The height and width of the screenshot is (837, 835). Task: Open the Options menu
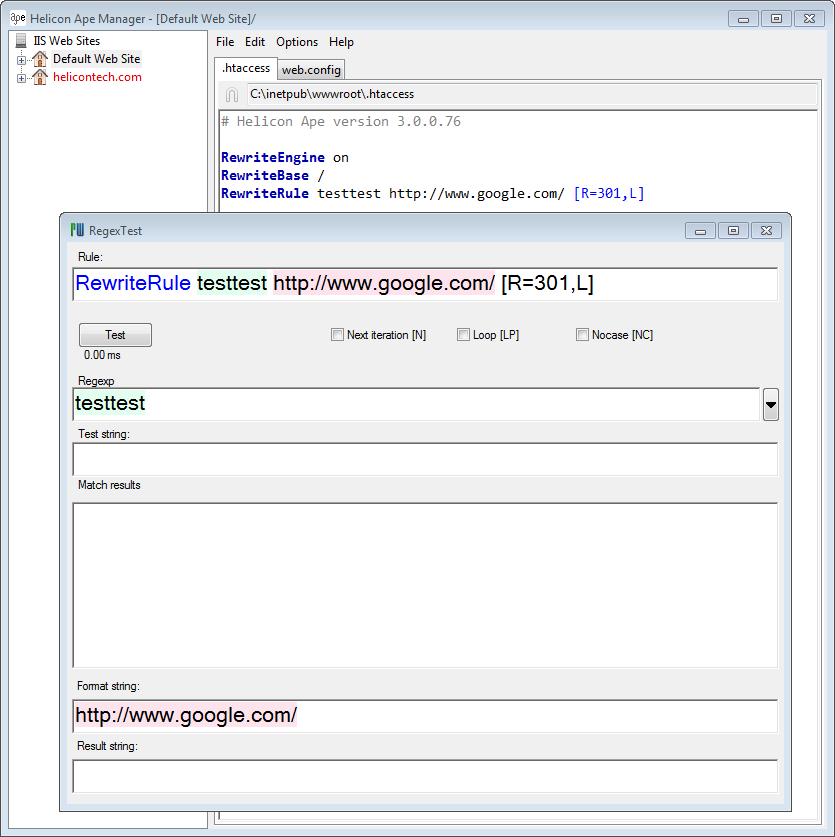(297, 42)
